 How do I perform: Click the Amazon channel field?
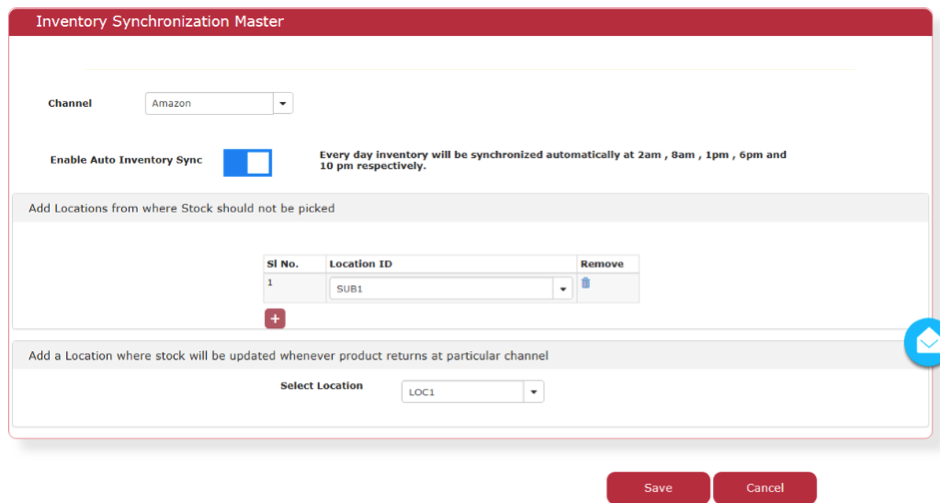tap(209, 103)
